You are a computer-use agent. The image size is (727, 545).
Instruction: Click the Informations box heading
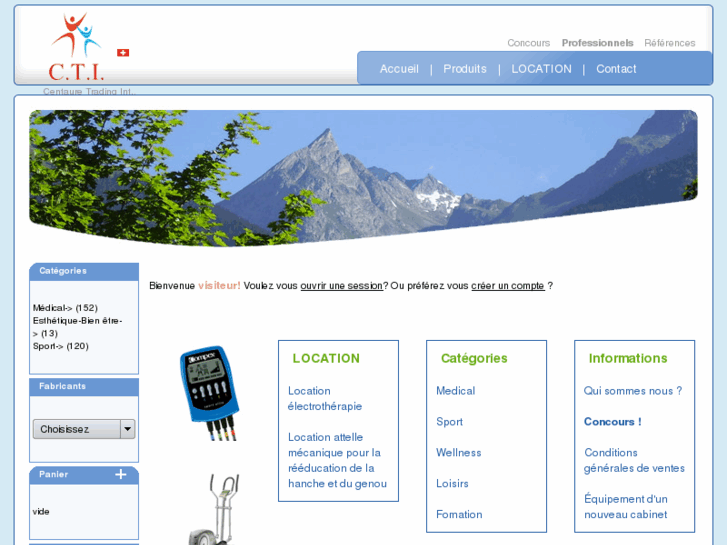click(628, 359)
